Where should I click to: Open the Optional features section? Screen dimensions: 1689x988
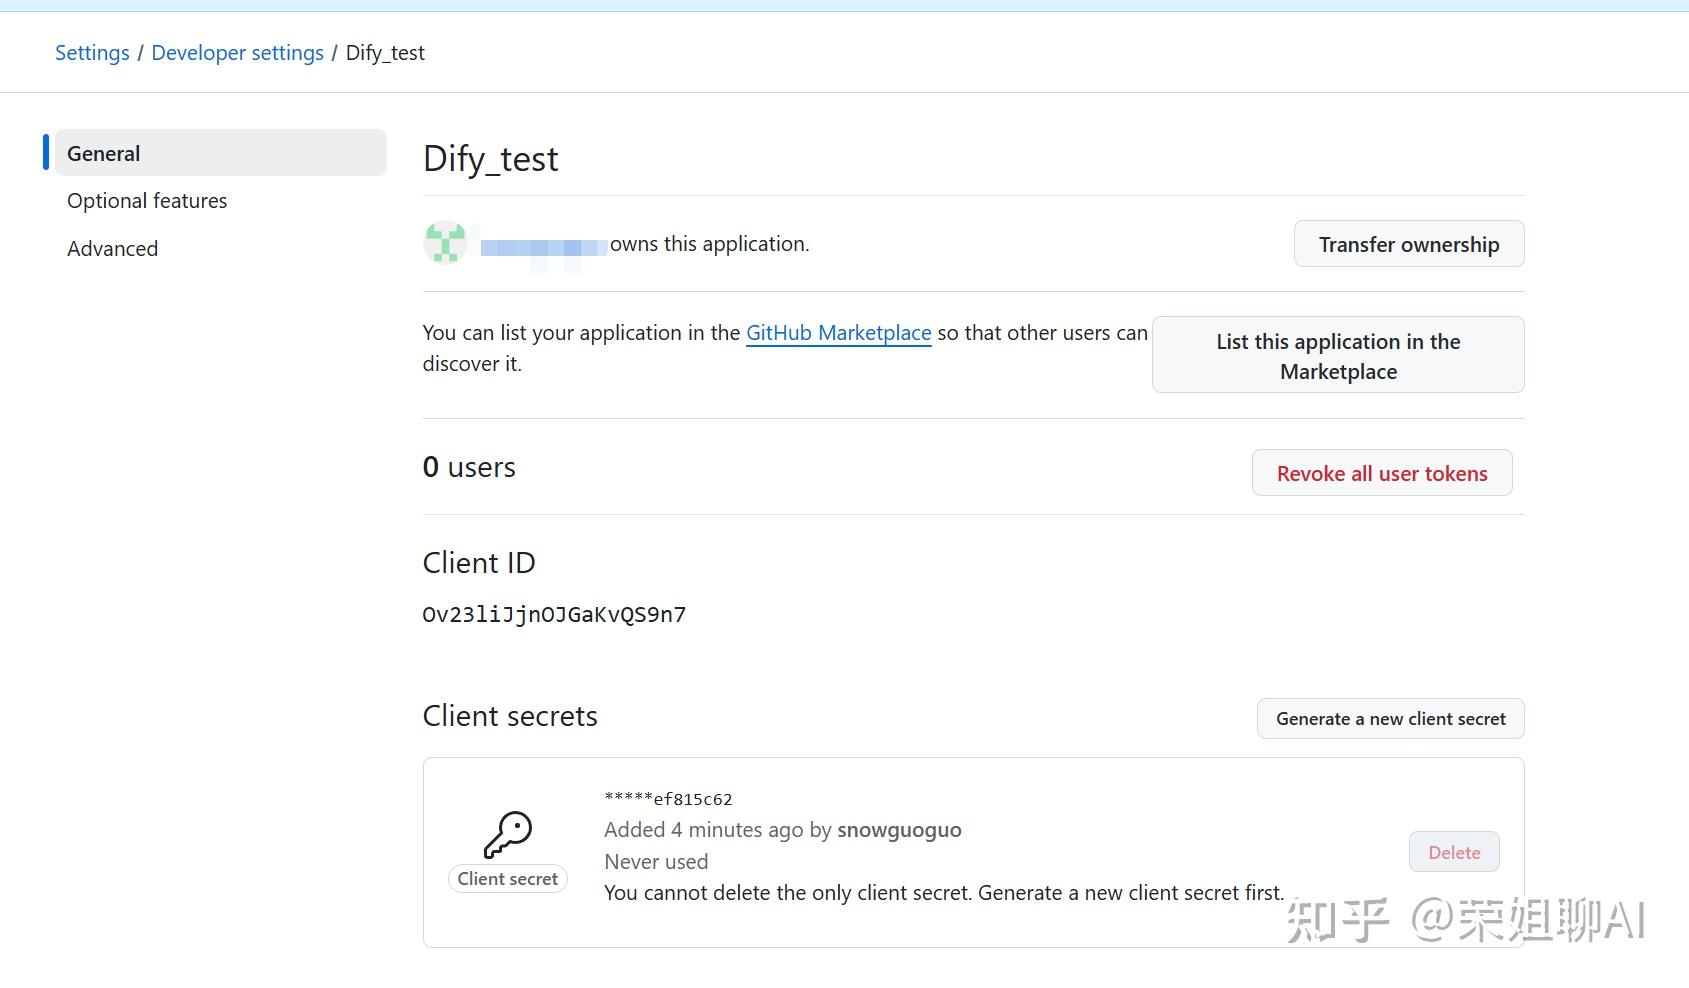(x=146, y=200)
